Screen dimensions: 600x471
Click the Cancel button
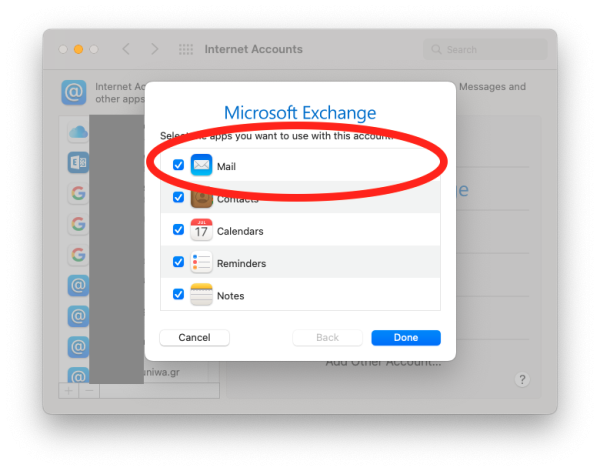click(194, 337)
